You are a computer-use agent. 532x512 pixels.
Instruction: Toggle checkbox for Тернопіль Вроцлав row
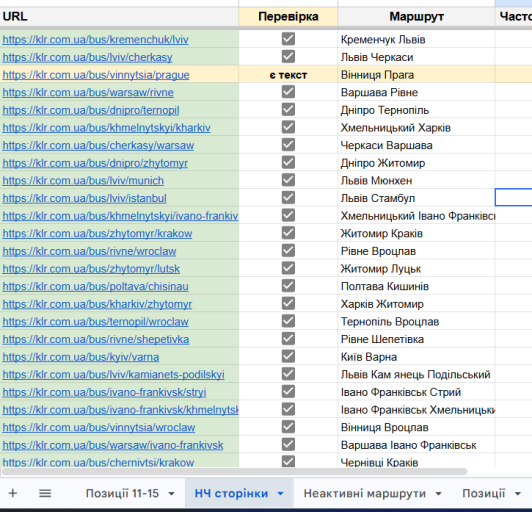coord(288,321)
